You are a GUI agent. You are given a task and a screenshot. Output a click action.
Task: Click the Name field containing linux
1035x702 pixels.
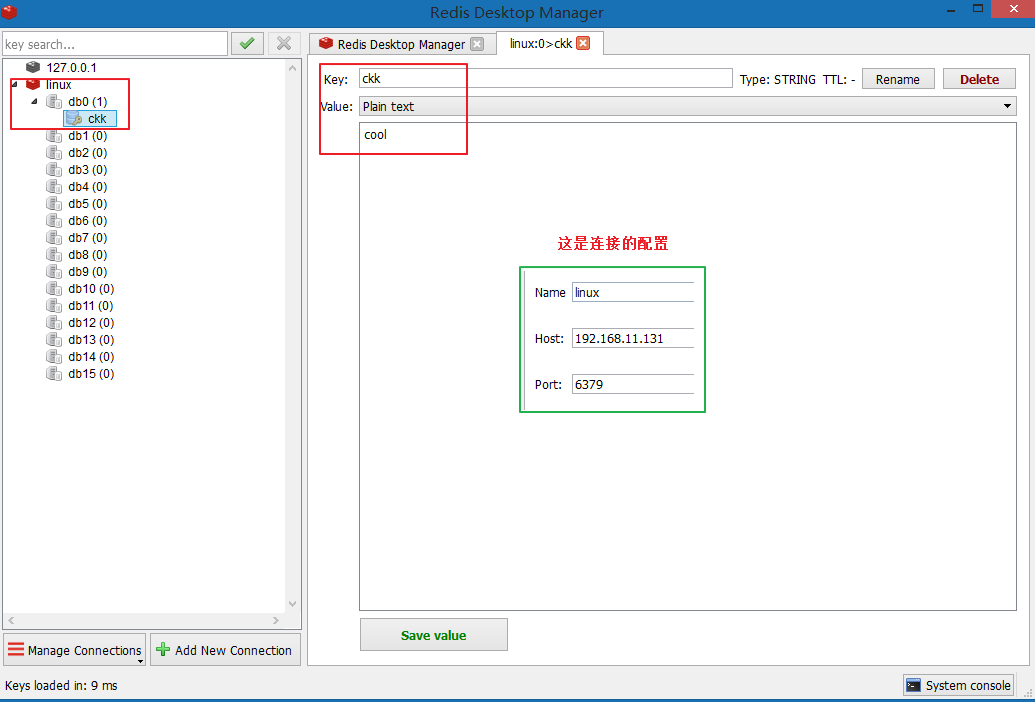pyautogui.click(x=632, y=292)
